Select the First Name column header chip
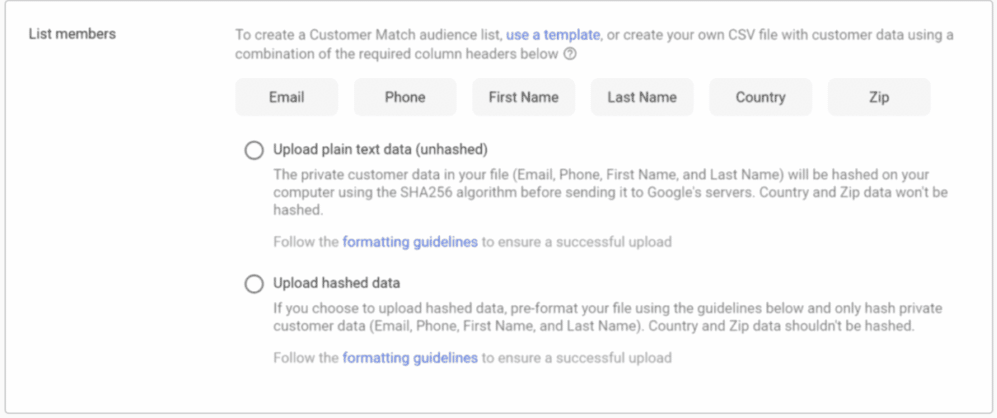997x418 pixels. (x=523, y=97)
